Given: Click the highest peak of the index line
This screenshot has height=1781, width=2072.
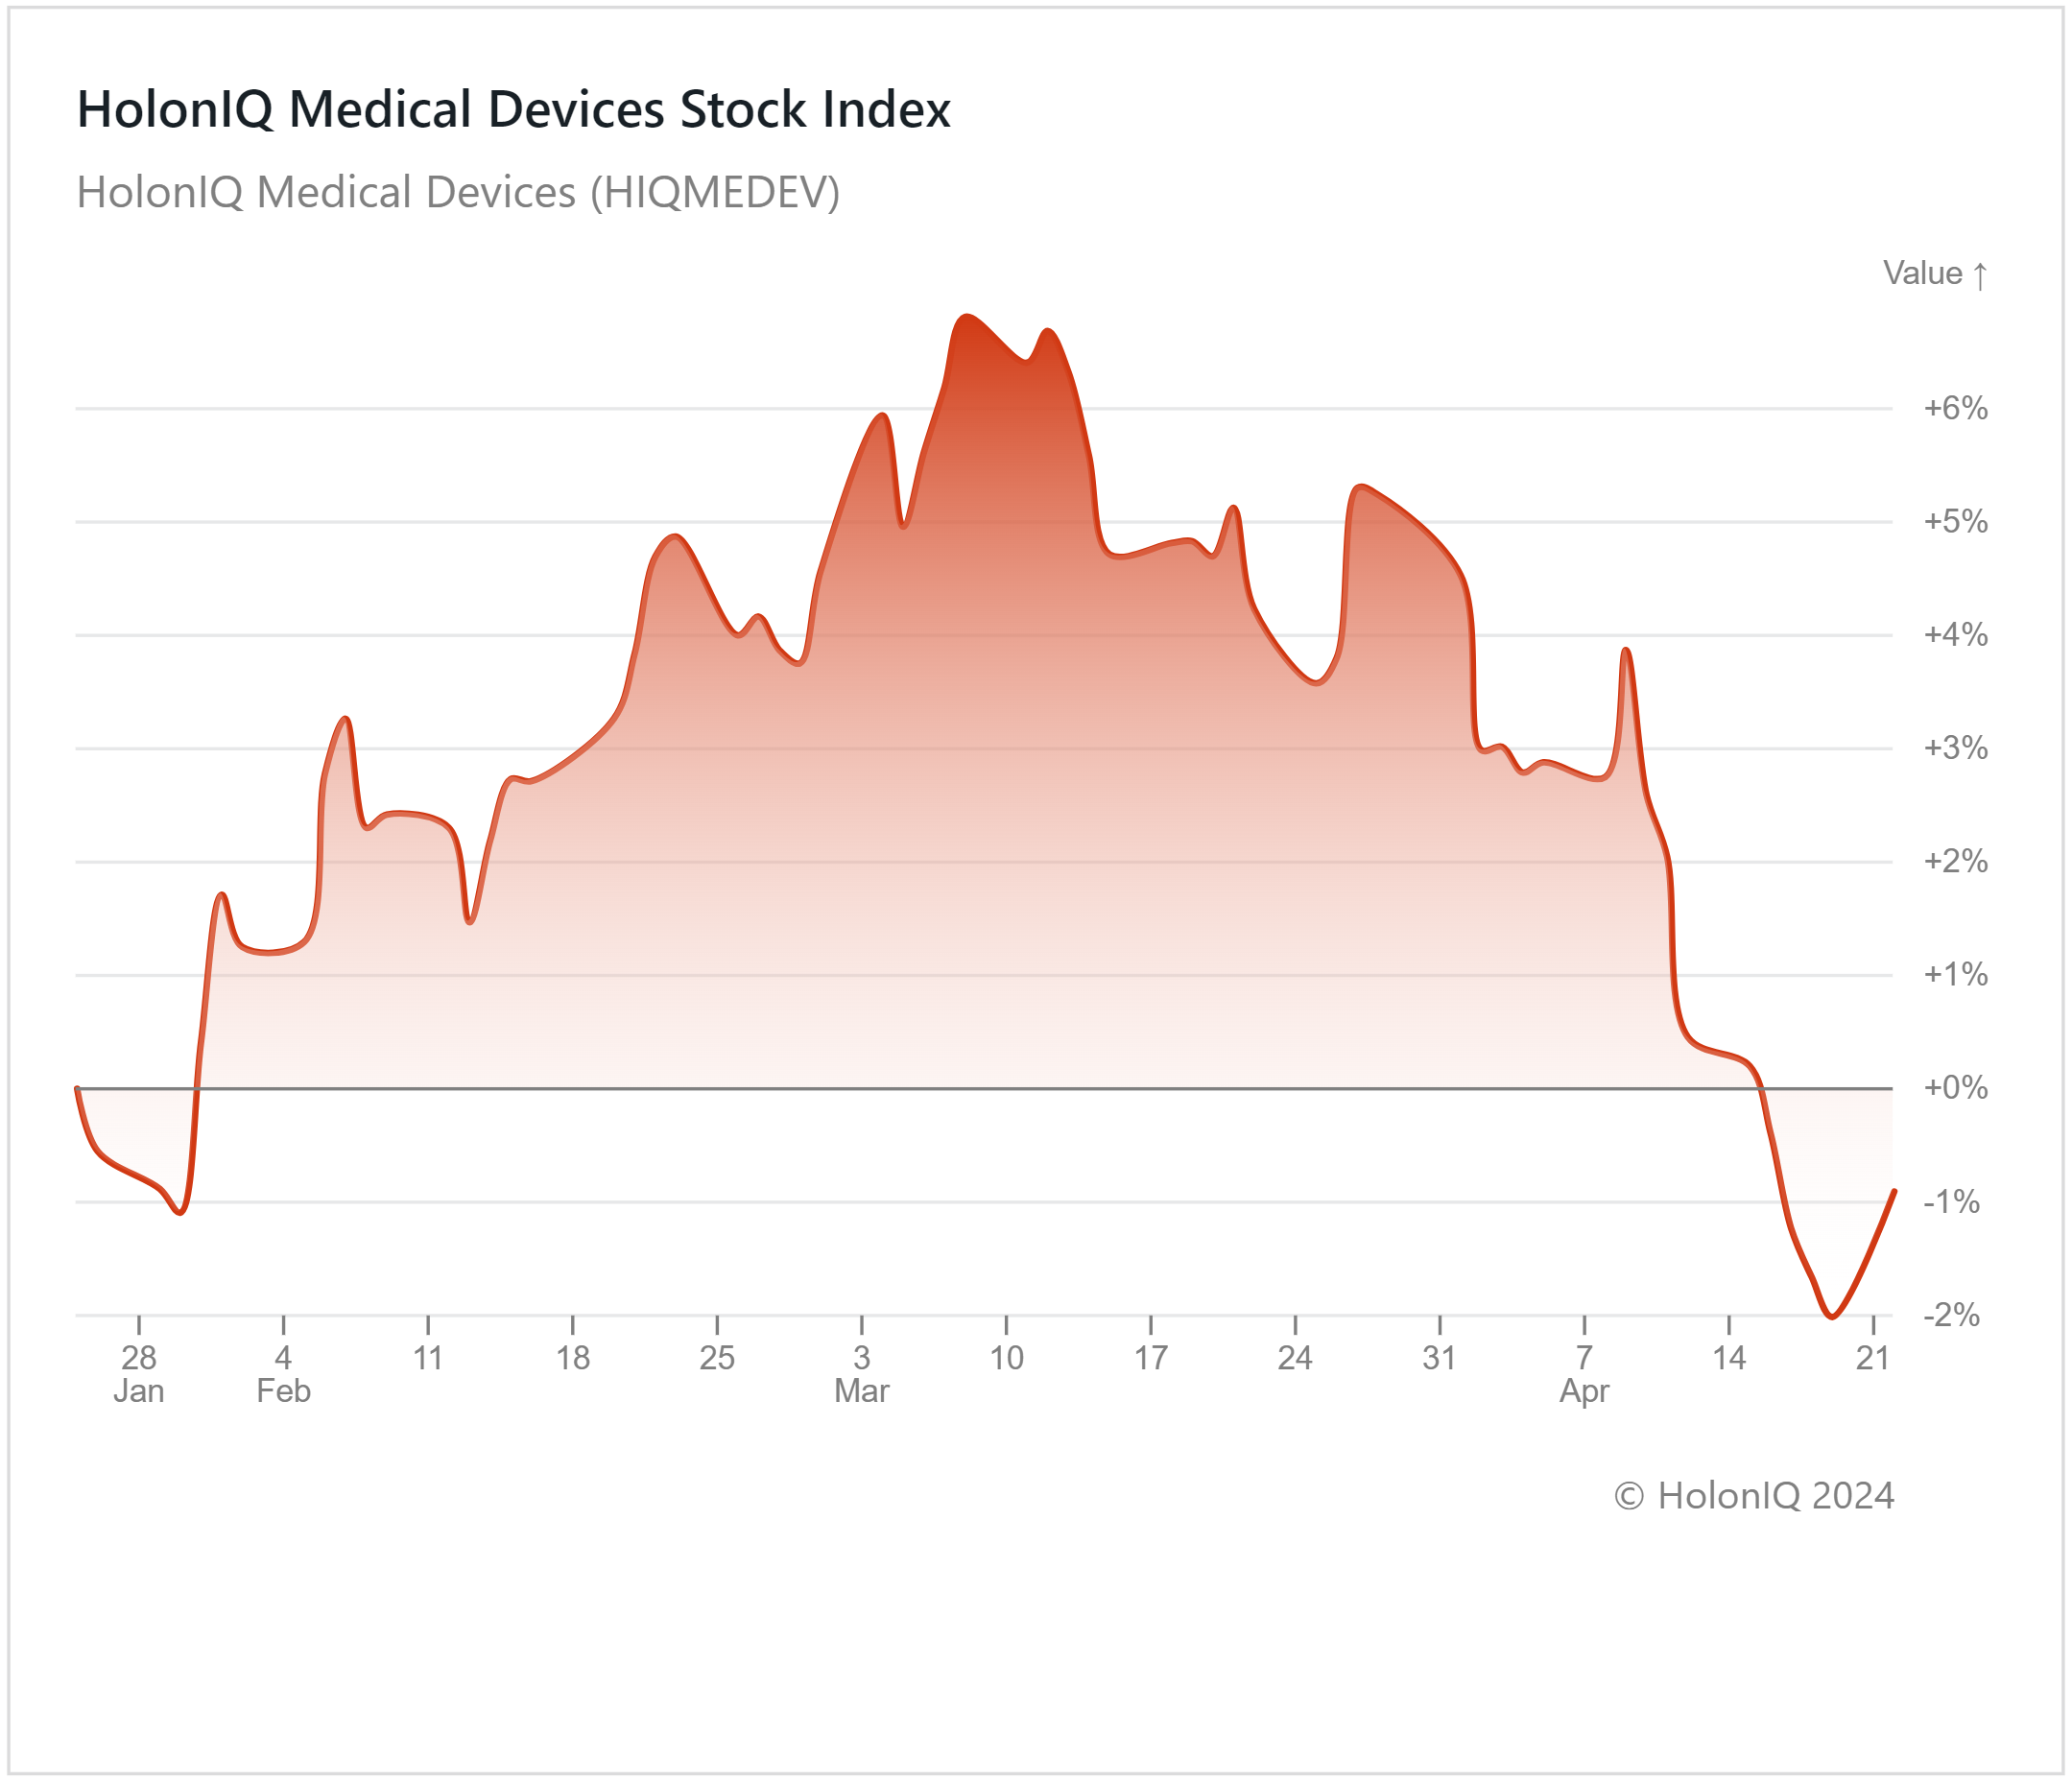Looking at the screenshot, I should pos(966,316).
